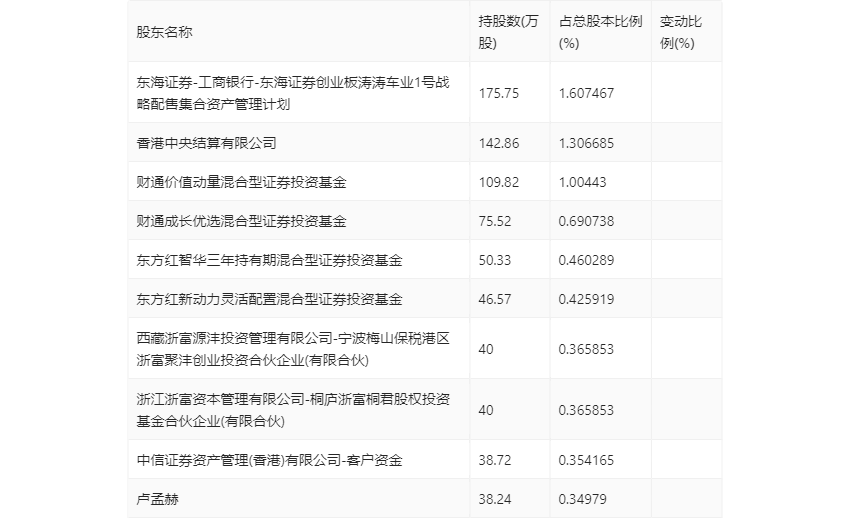Viewport: 850px width, 518px height.
Task: Click the 占总股本比例(%) column header
Action: (x=601, y=32)
